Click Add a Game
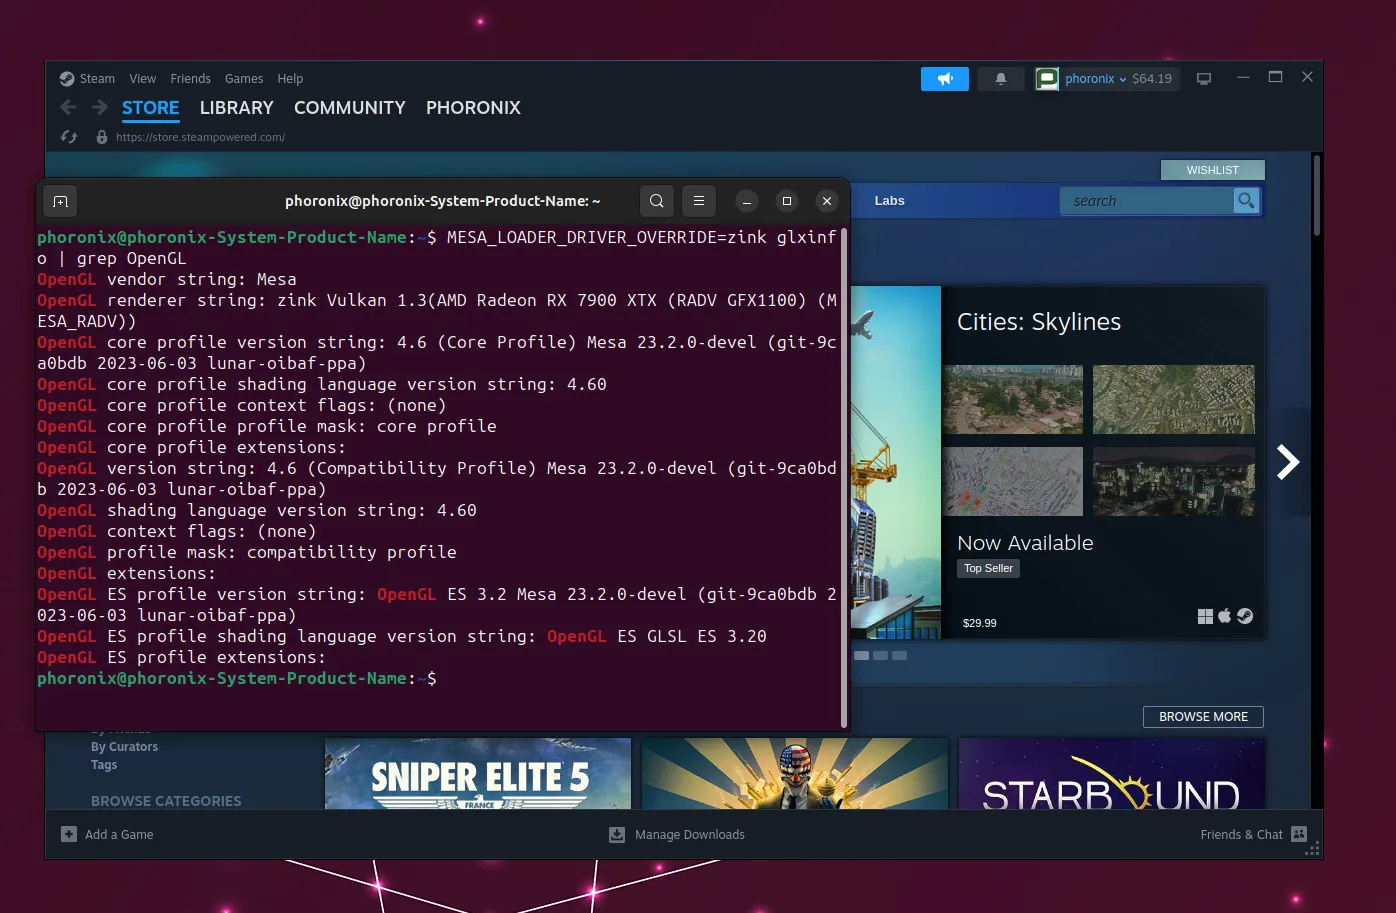The width and height of the screenshot is (1396, 913). coord(108,834)
